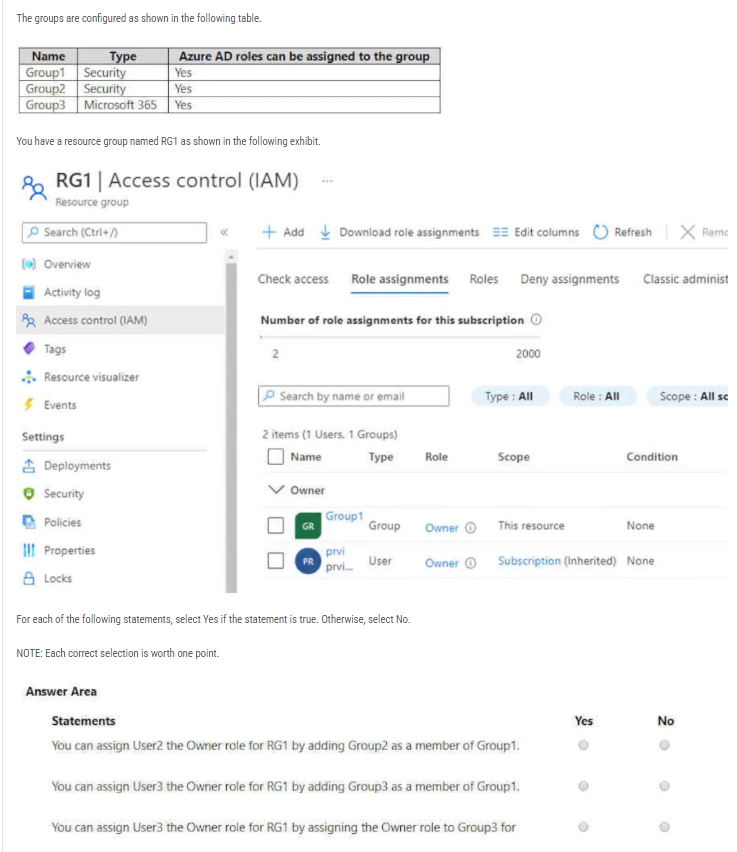
Task: Click the Overview icon in the sidebar
Action: pos(29,264)
